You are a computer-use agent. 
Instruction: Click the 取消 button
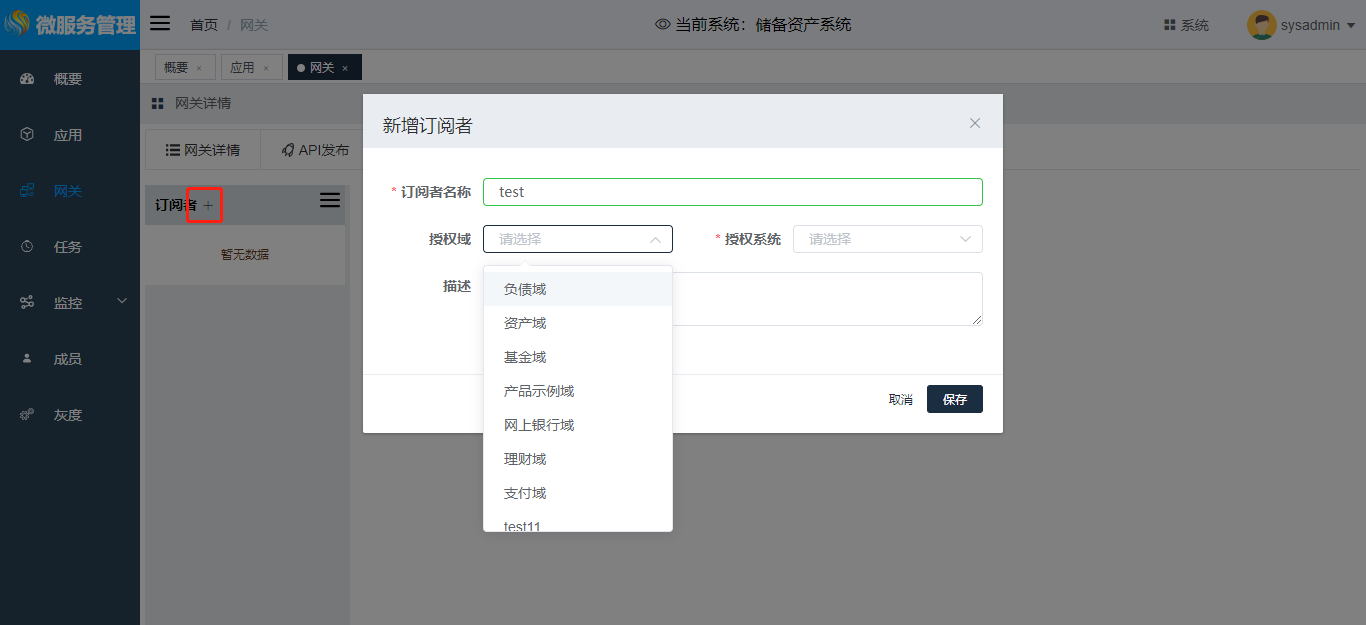(x=900, y=399)
